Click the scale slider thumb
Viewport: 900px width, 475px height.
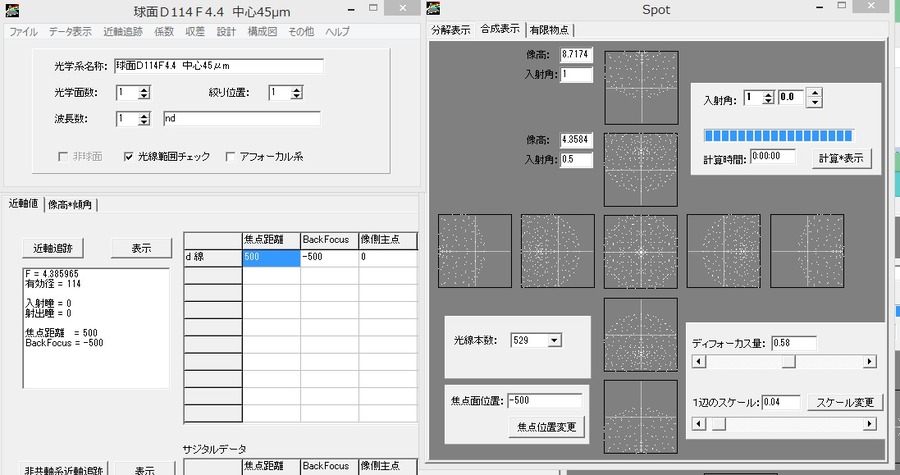point(719,424)
